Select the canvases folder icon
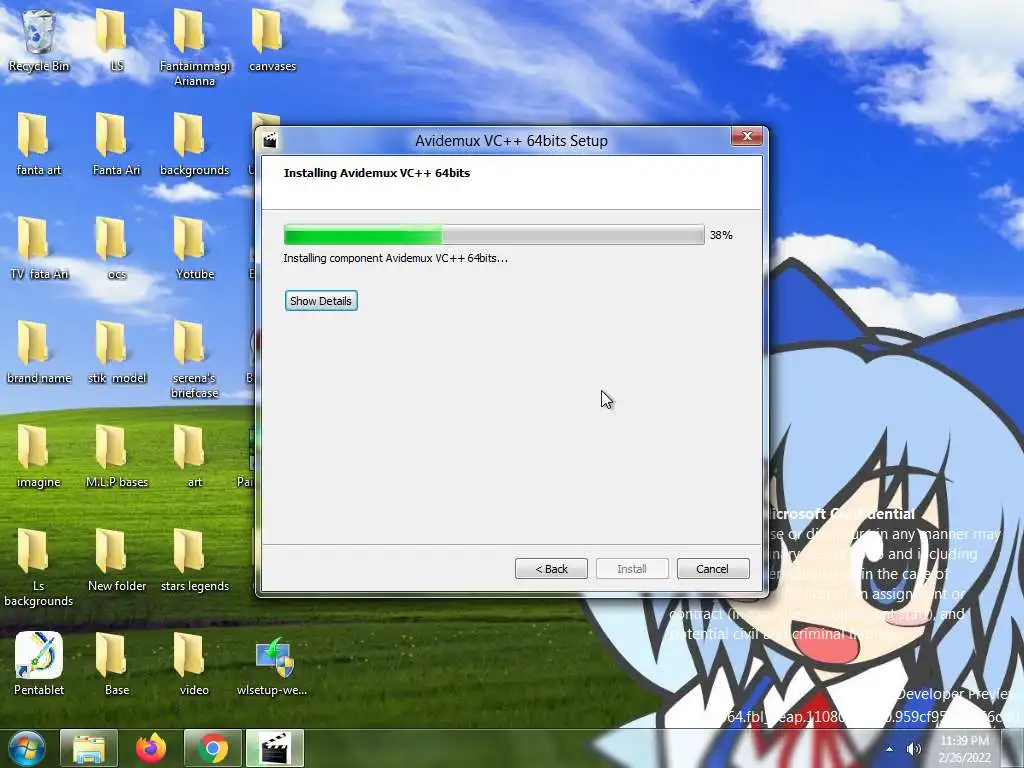This screenshot has width=1024, height=768. [x=272, y=40]
